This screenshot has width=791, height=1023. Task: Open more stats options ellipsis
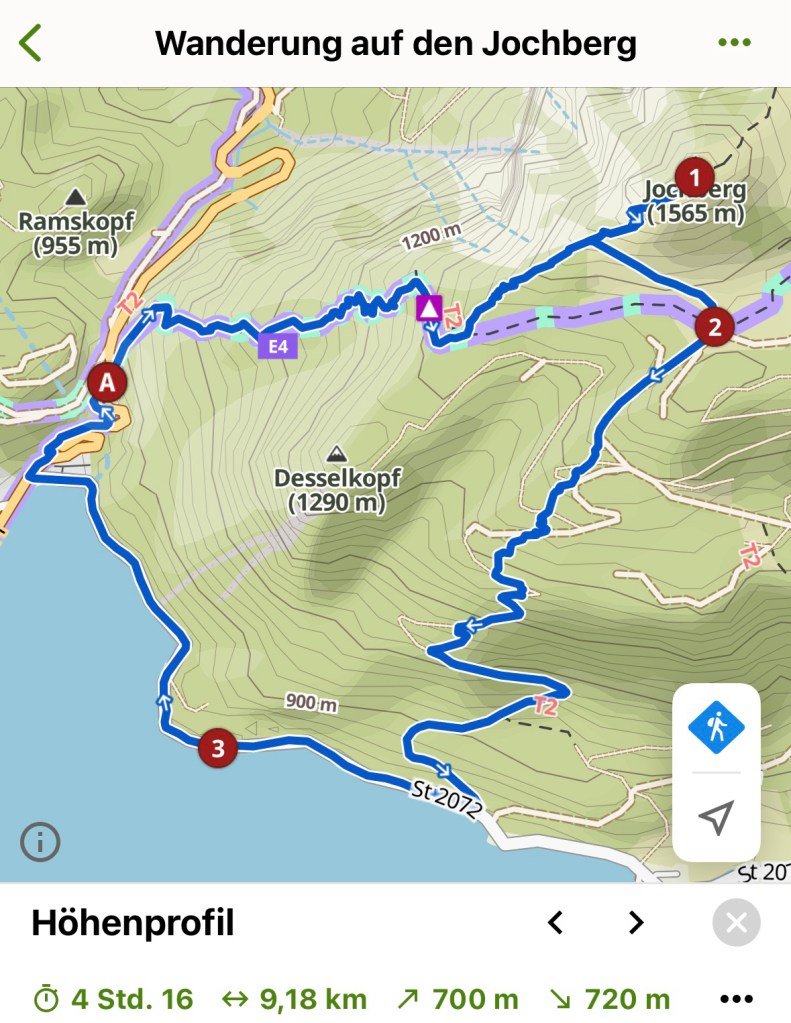(736, 999)
